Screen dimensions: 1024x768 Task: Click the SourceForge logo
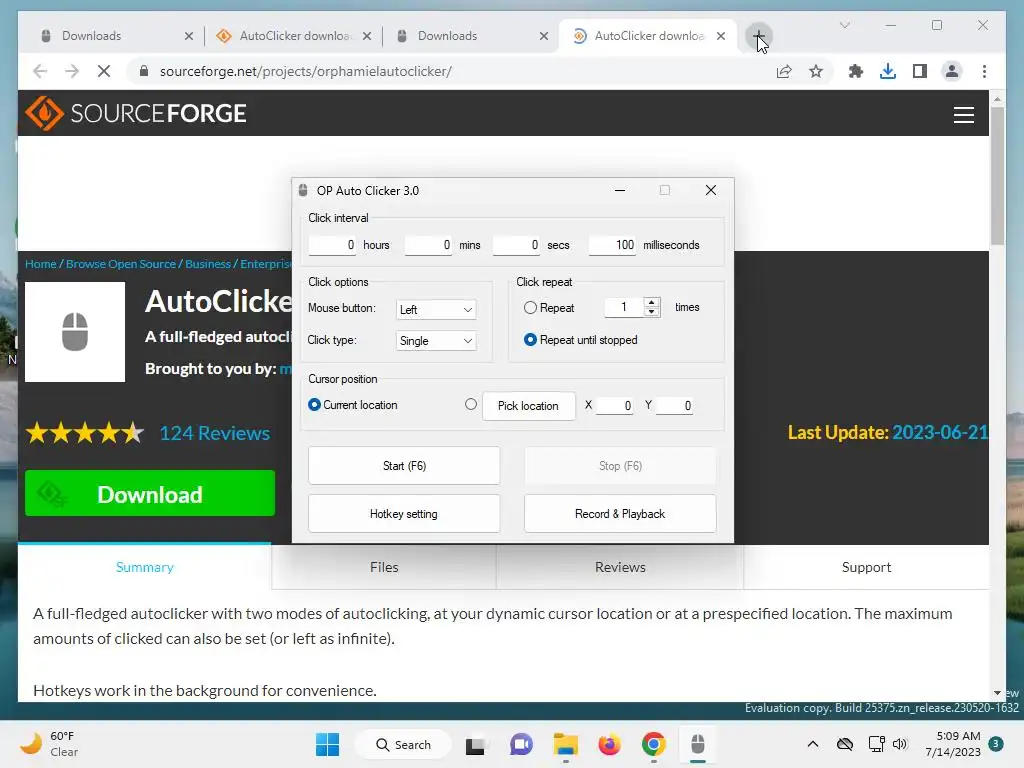136,114
